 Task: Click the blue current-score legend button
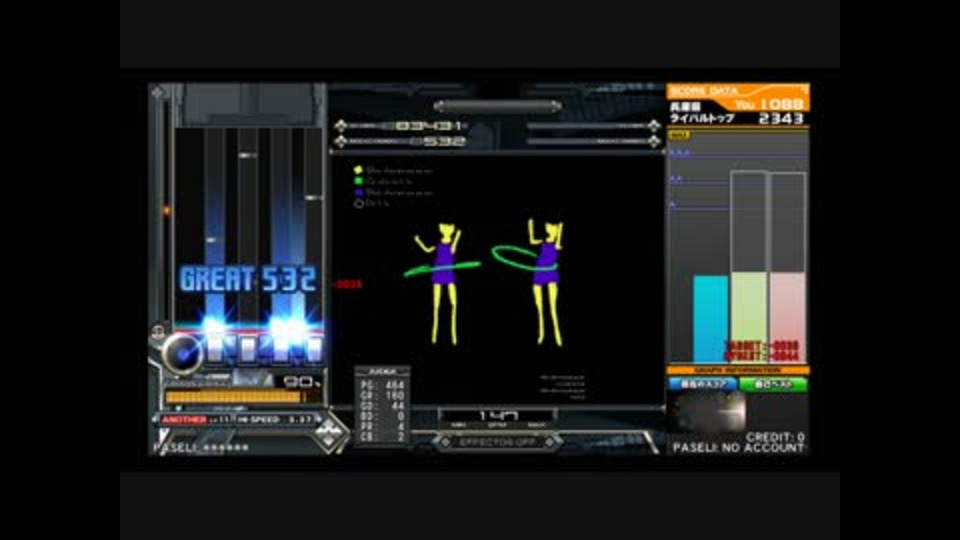pos(703,384)
